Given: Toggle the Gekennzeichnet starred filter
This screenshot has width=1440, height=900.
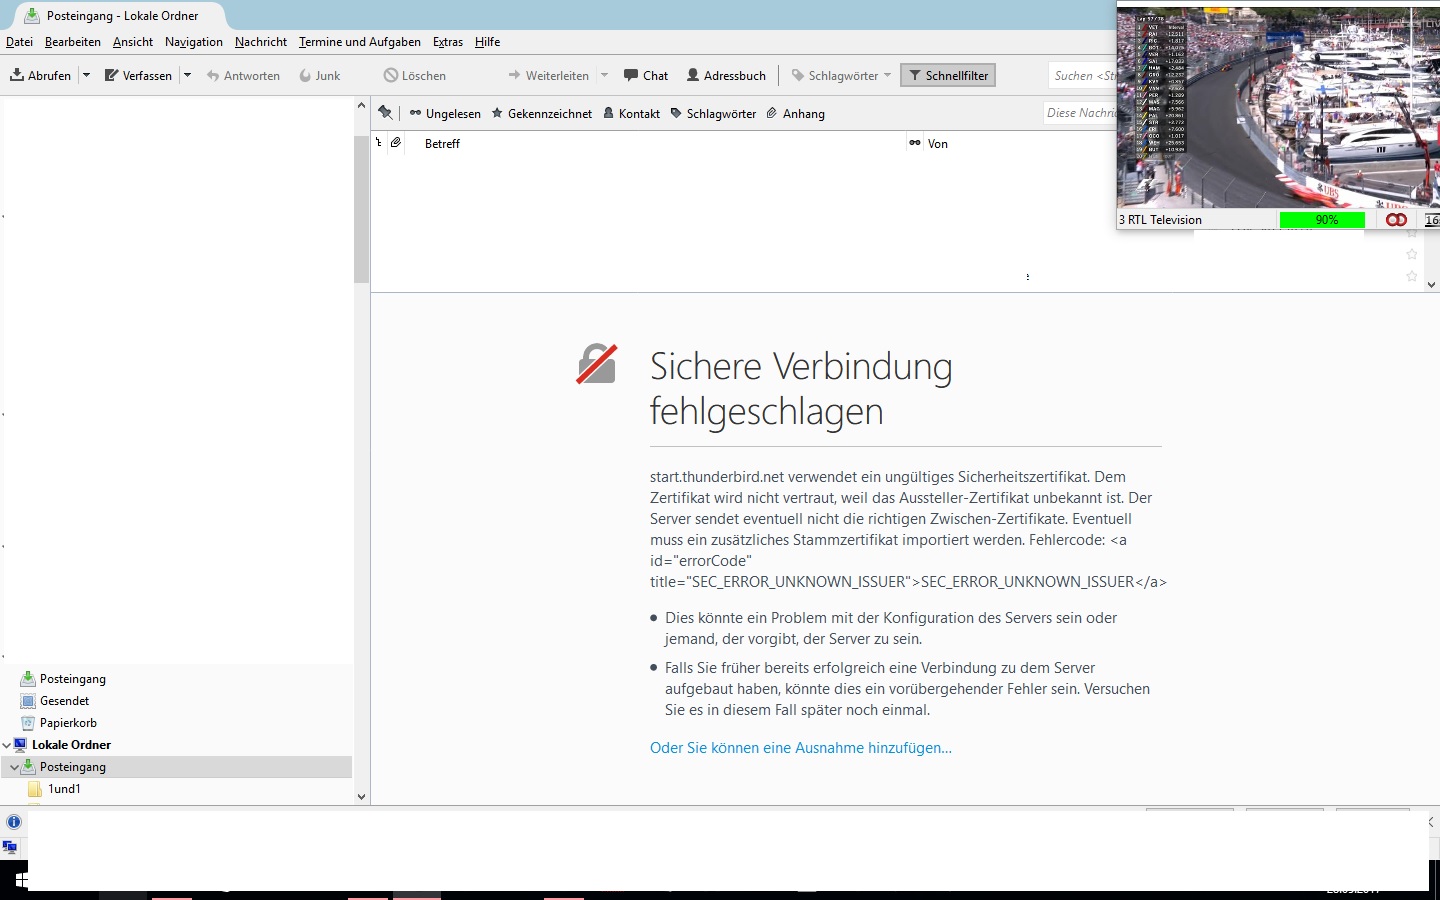Looking at the screenshot, I should [x=541, y=113].
